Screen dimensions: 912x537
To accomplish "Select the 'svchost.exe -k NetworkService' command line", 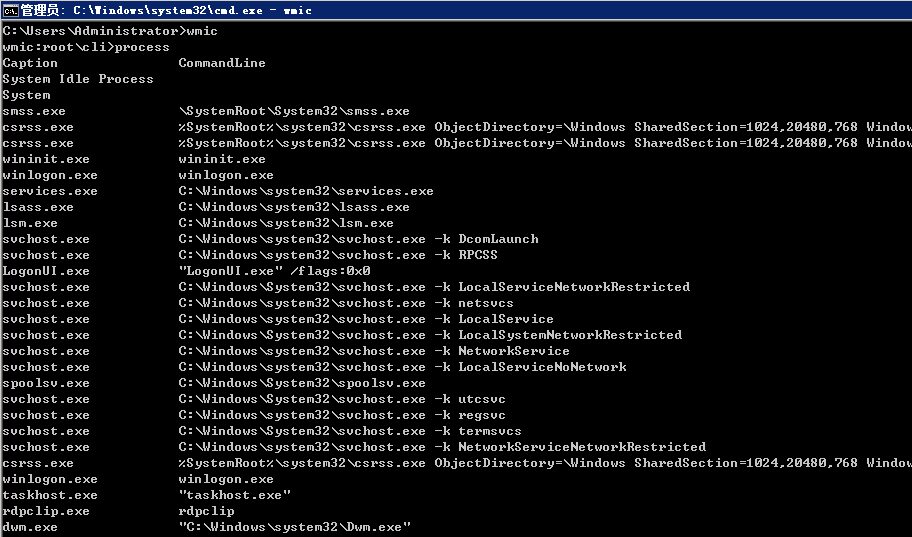I will point(374,351).
